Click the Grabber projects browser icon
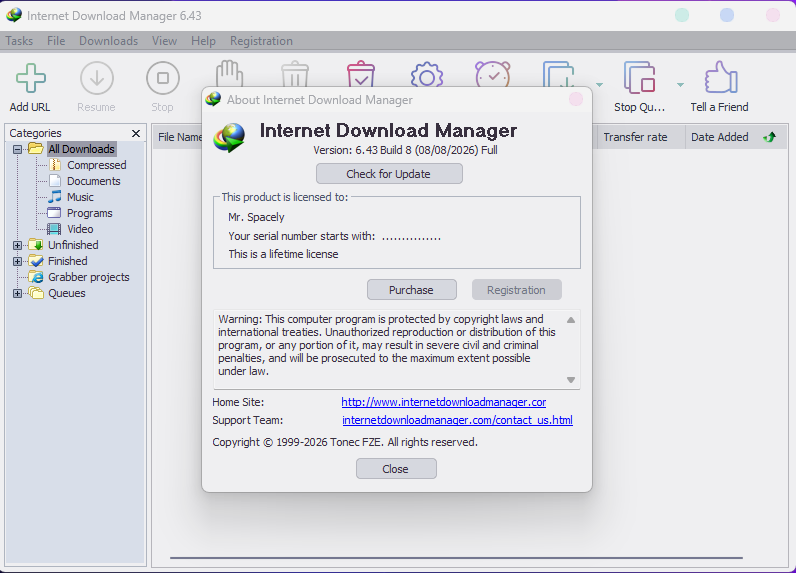Image resolution: width=796 pixels, height=573 pixels. pos(36,277)
